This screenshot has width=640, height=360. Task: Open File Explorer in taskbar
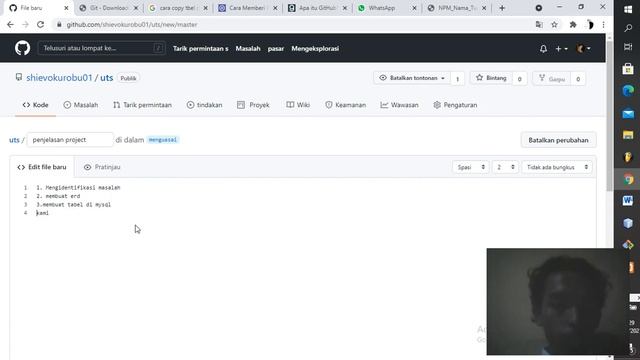628,135
